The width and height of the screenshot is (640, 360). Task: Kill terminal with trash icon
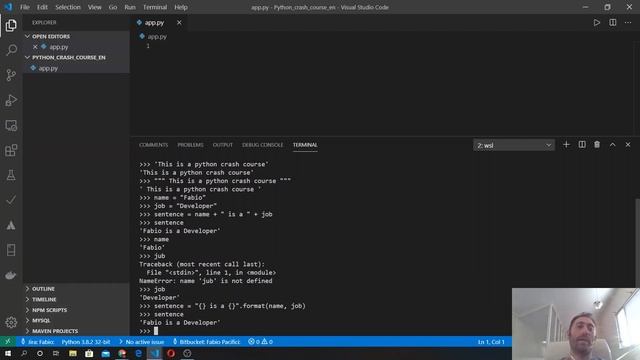(x=597, y=144)
